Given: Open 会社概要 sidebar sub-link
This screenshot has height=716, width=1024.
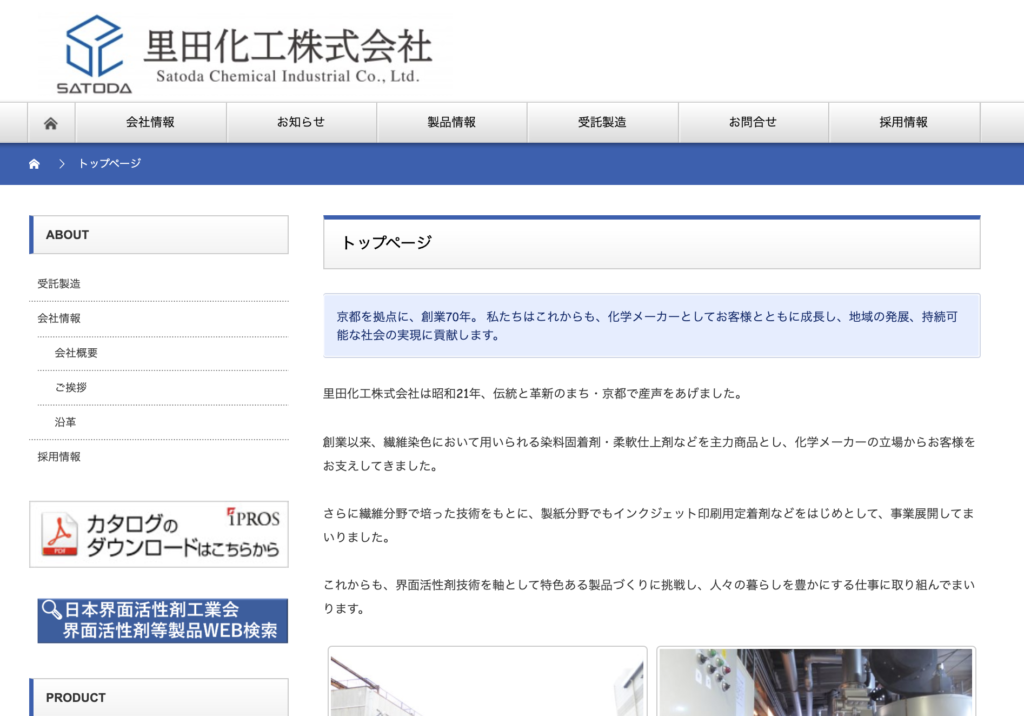Looking at the screenshot, I should click(x=76, y=353).
